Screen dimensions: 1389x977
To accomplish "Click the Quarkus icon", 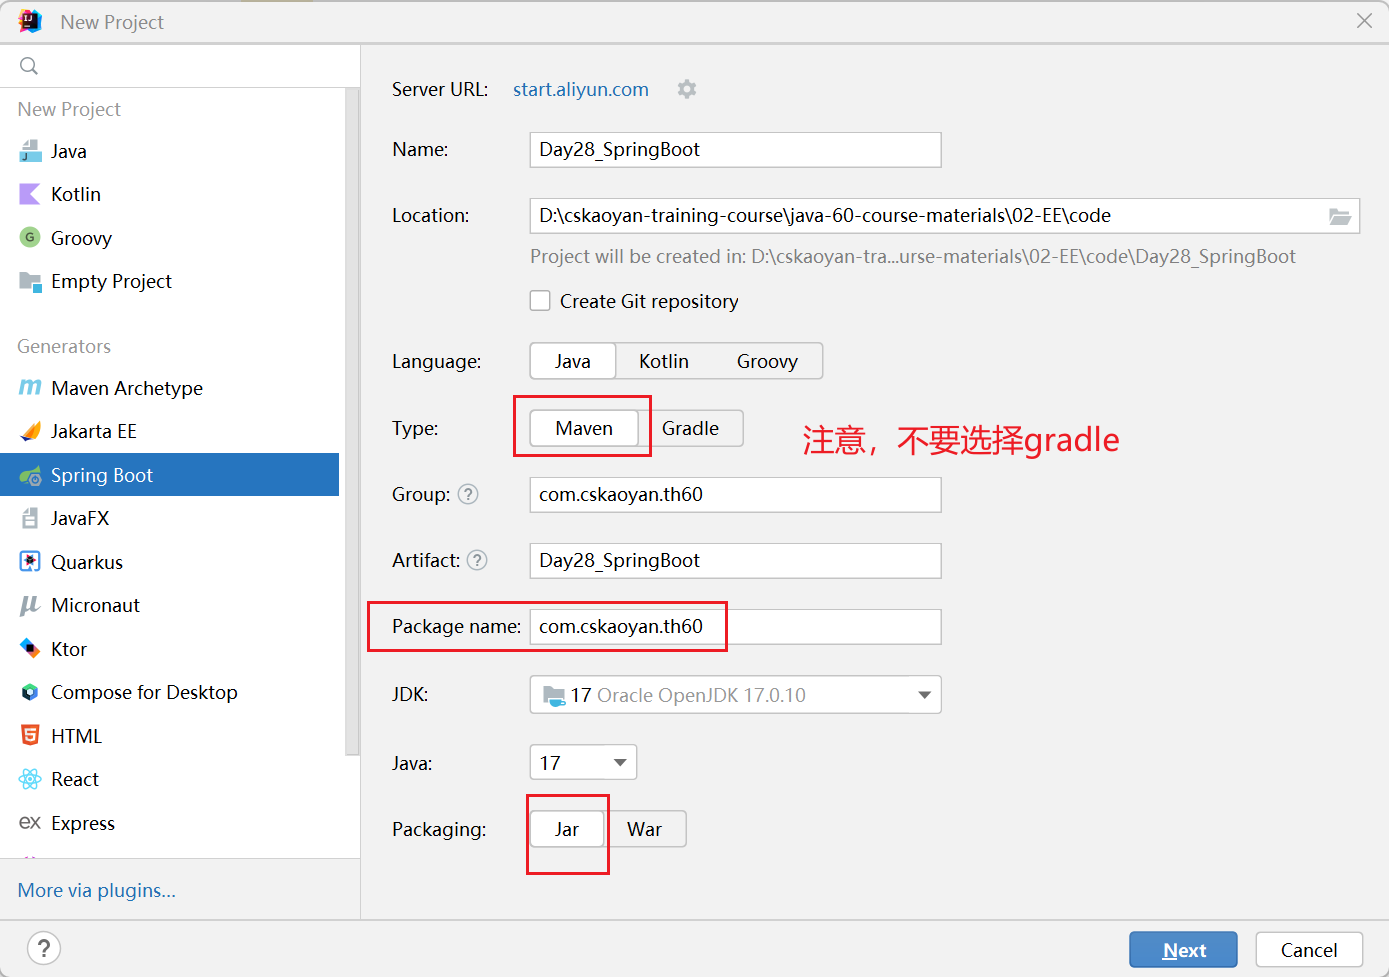I will (x=30, y=562).
